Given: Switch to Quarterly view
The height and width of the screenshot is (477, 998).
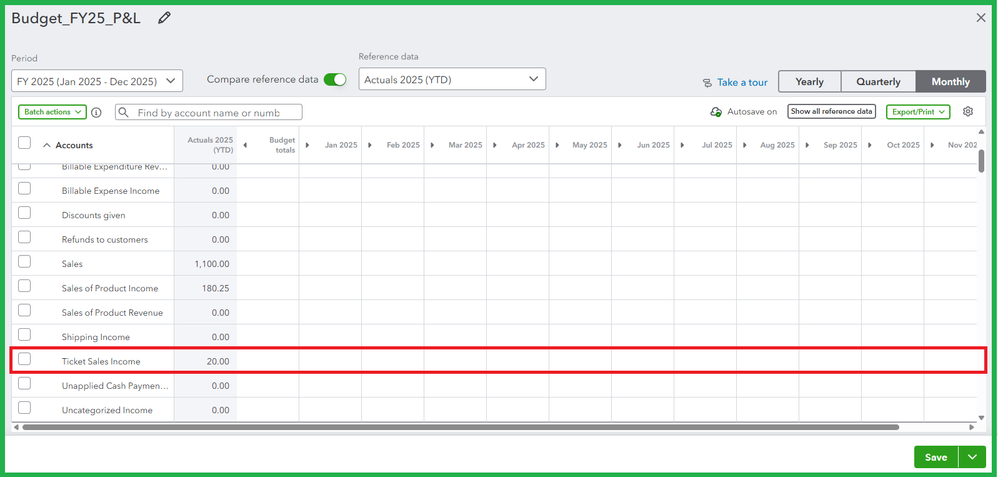Looking at the screenshot, I should coord(878,82).
